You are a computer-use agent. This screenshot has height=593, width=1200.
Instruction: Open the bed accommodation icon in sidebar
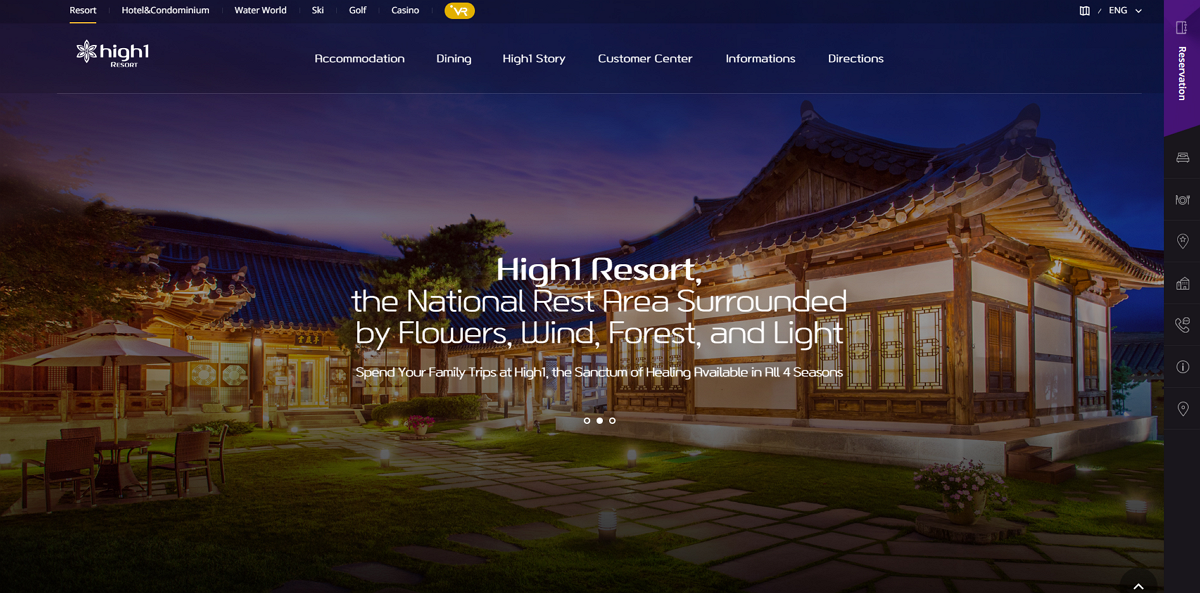click(1182, 157)
